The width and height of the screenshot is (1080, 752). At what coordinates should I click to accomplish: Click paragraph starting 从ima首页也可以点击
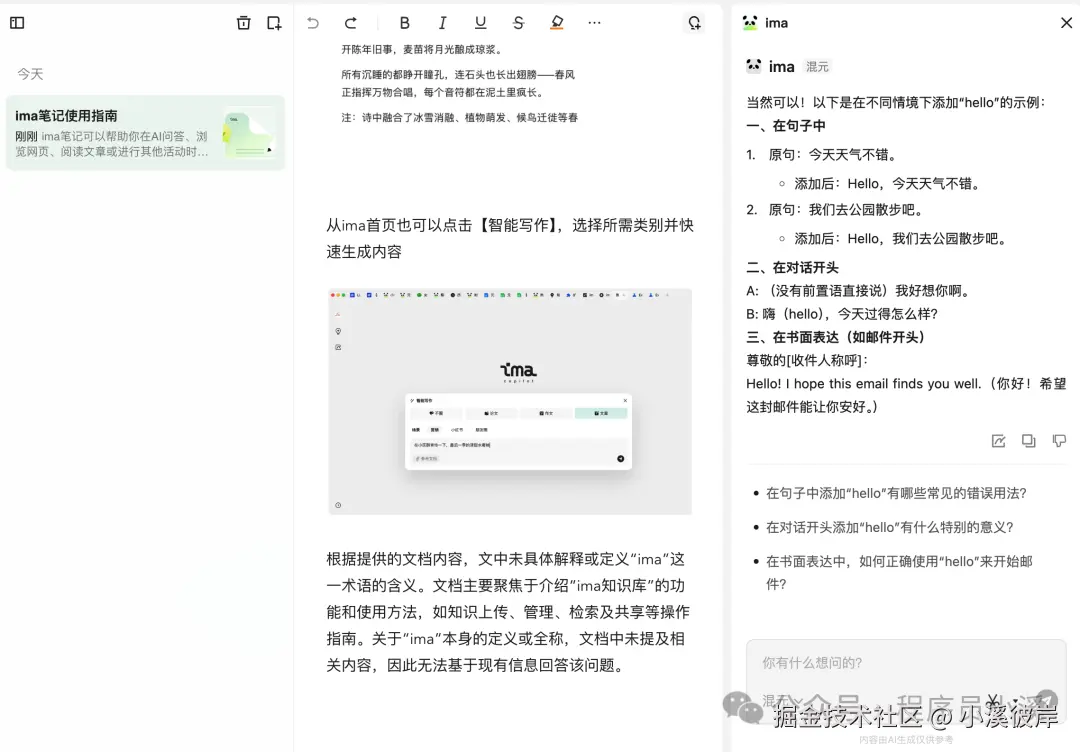pyautogui.click(x=510, y=238)
